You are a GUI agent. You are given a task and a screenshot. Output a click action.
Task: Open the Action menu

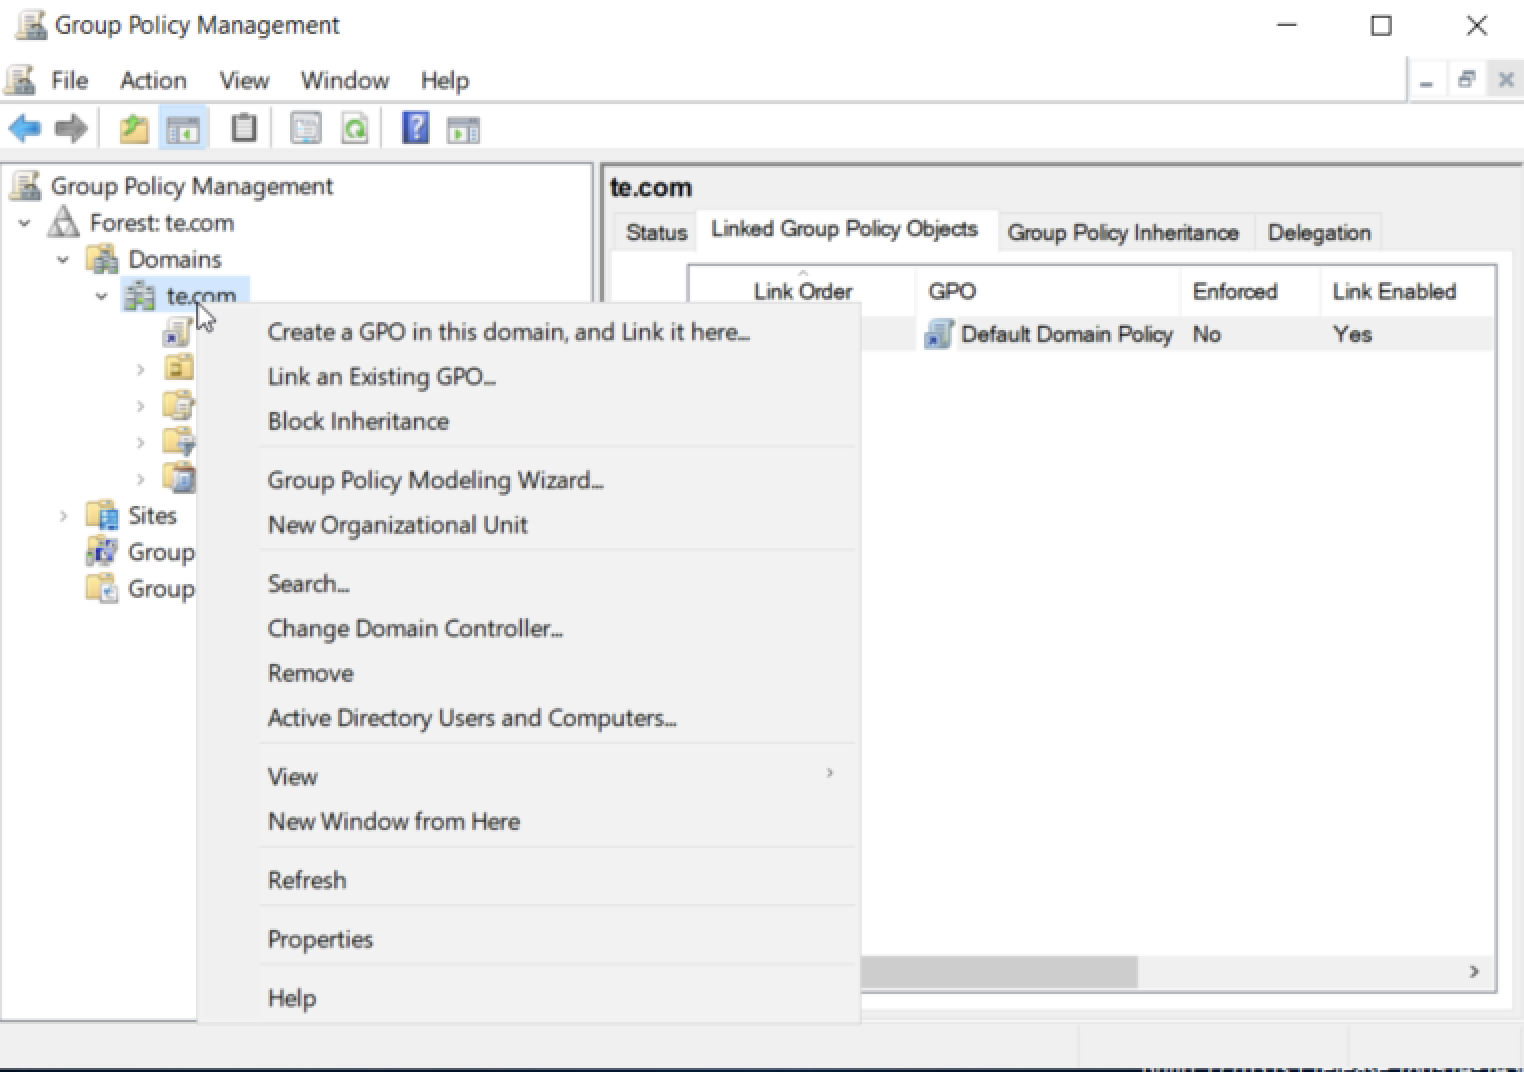coord(153,80)
